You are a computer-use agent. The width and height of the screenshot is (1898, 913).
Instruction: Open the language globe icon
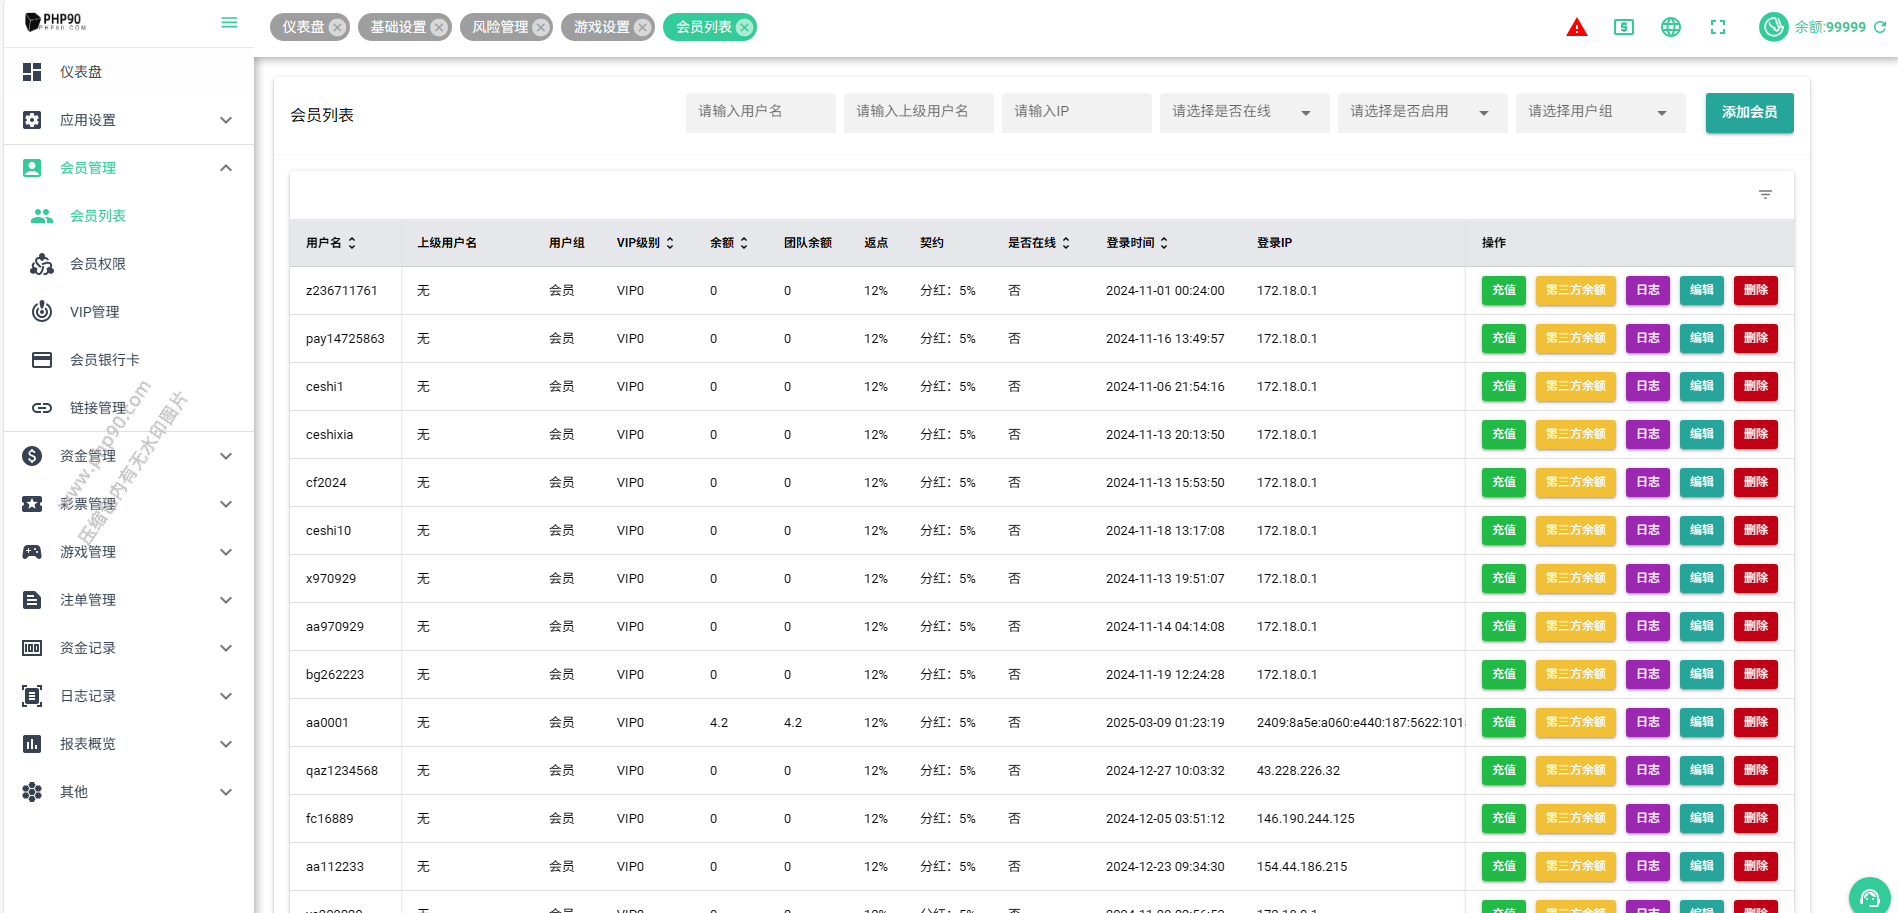coord(1670,28)
